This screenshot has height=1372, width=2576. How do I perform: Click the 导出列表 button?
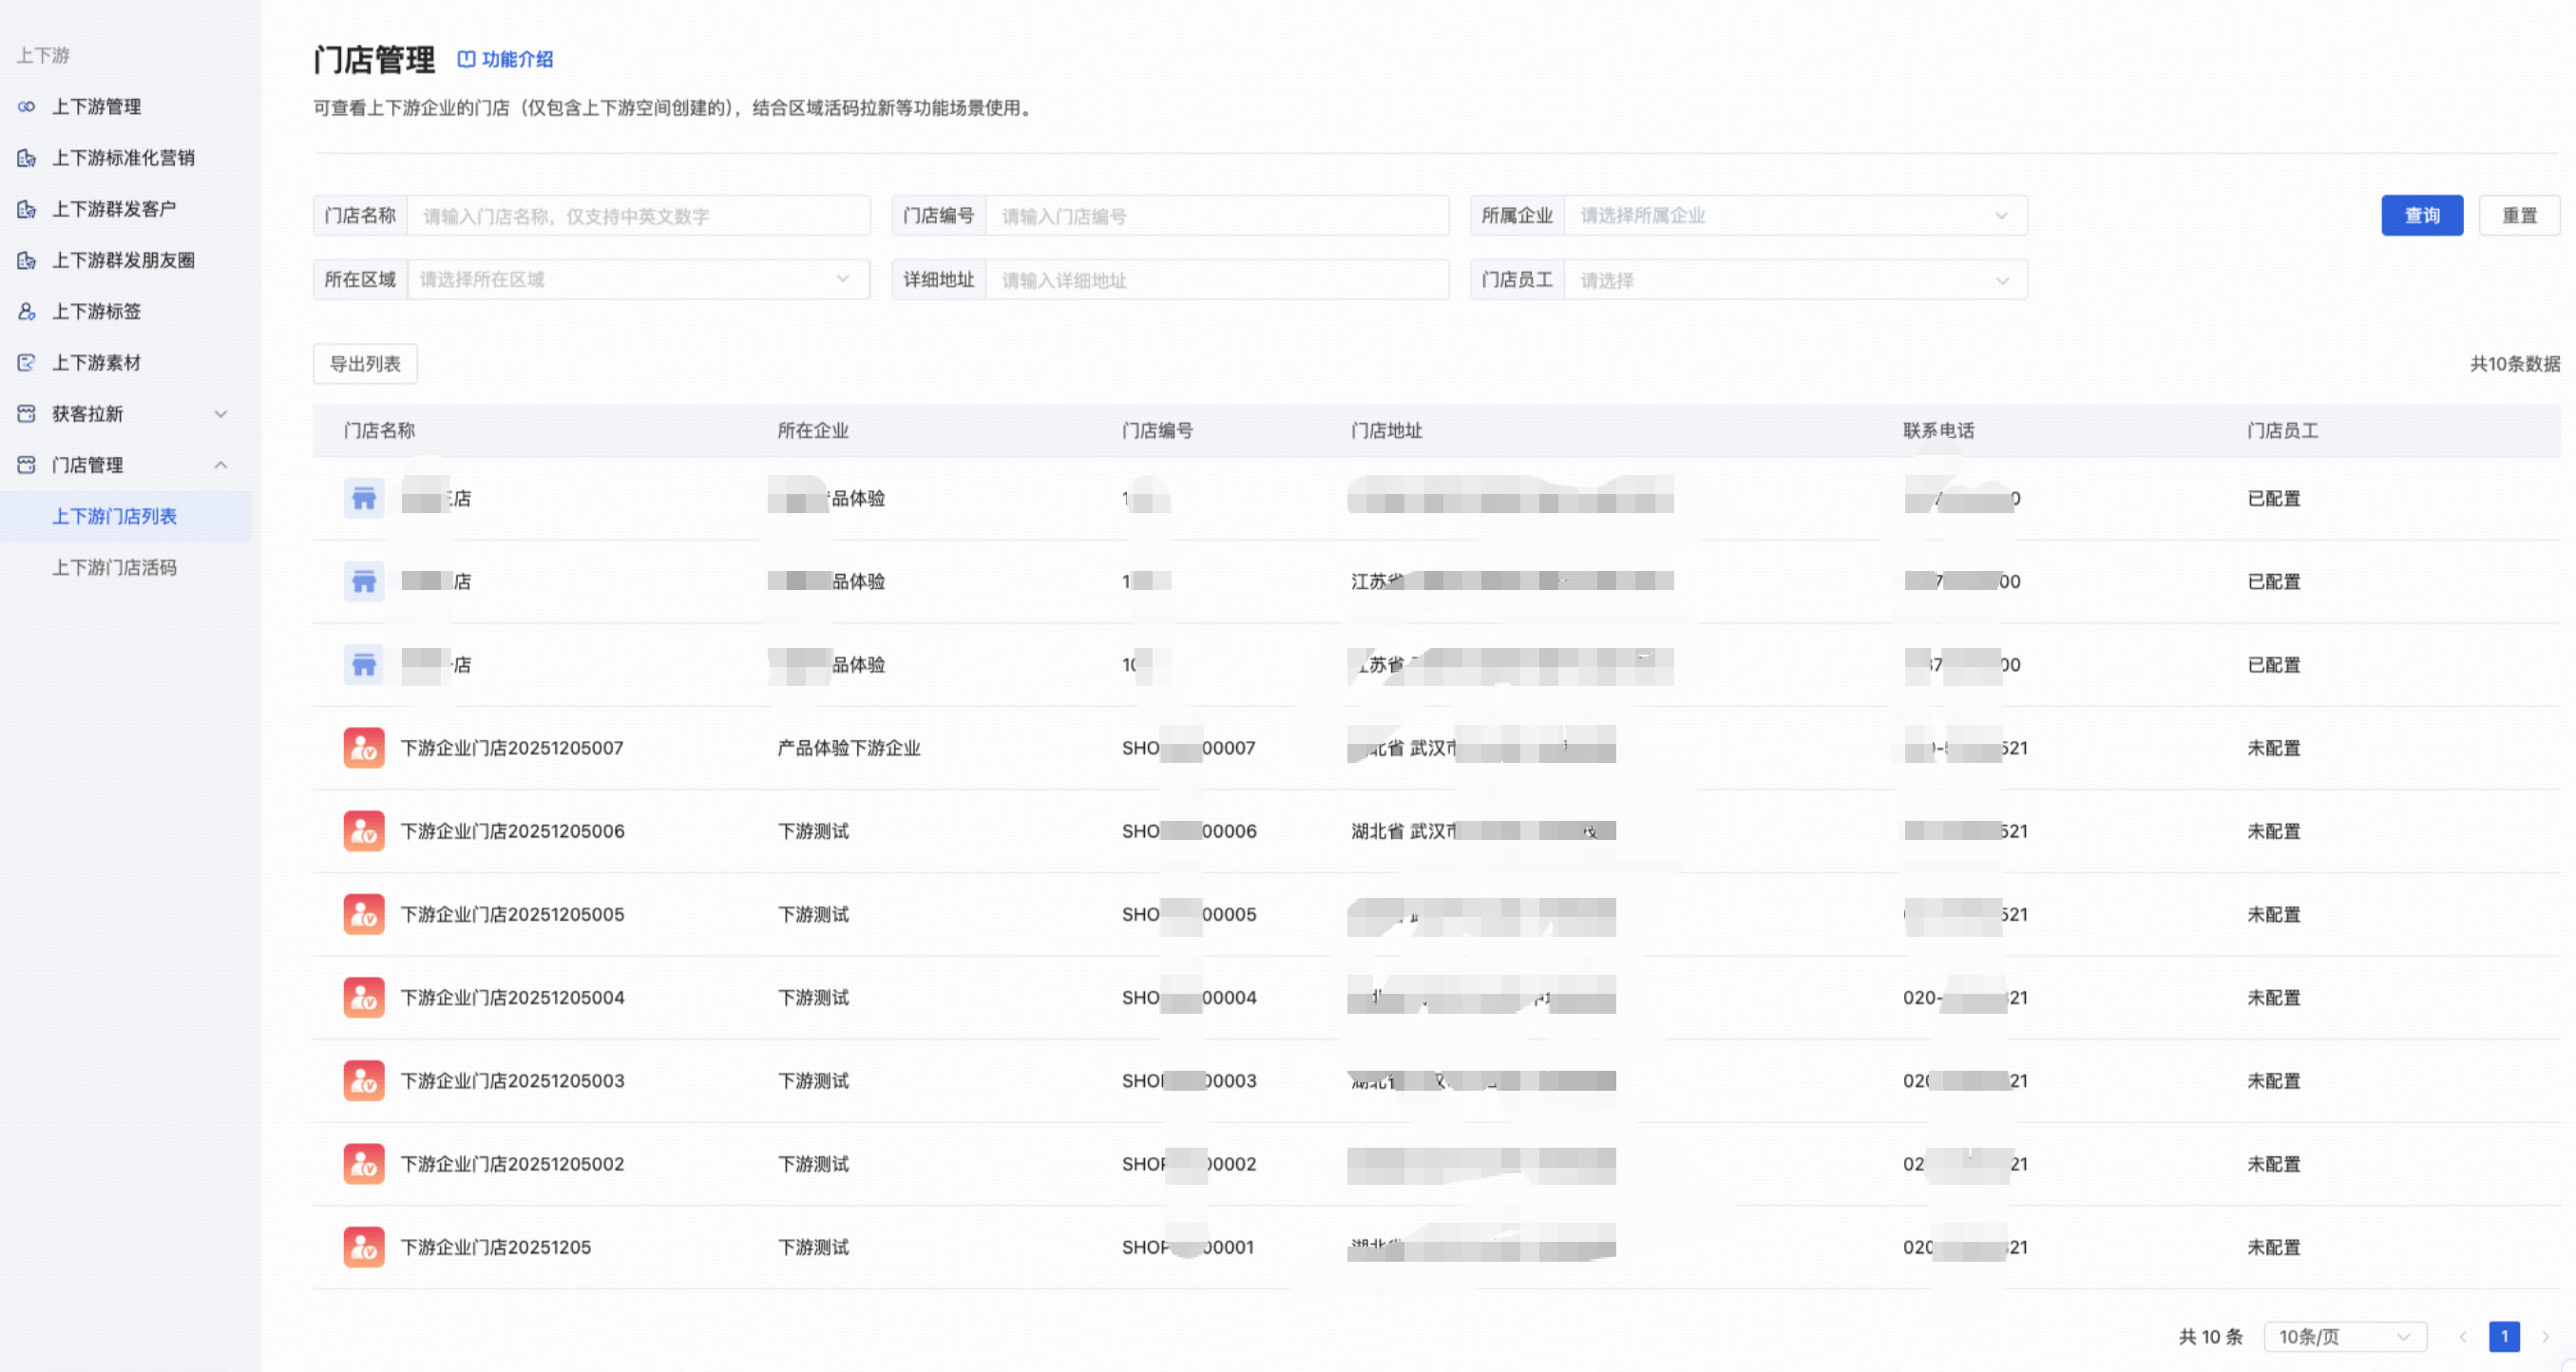tap(365, 364)
